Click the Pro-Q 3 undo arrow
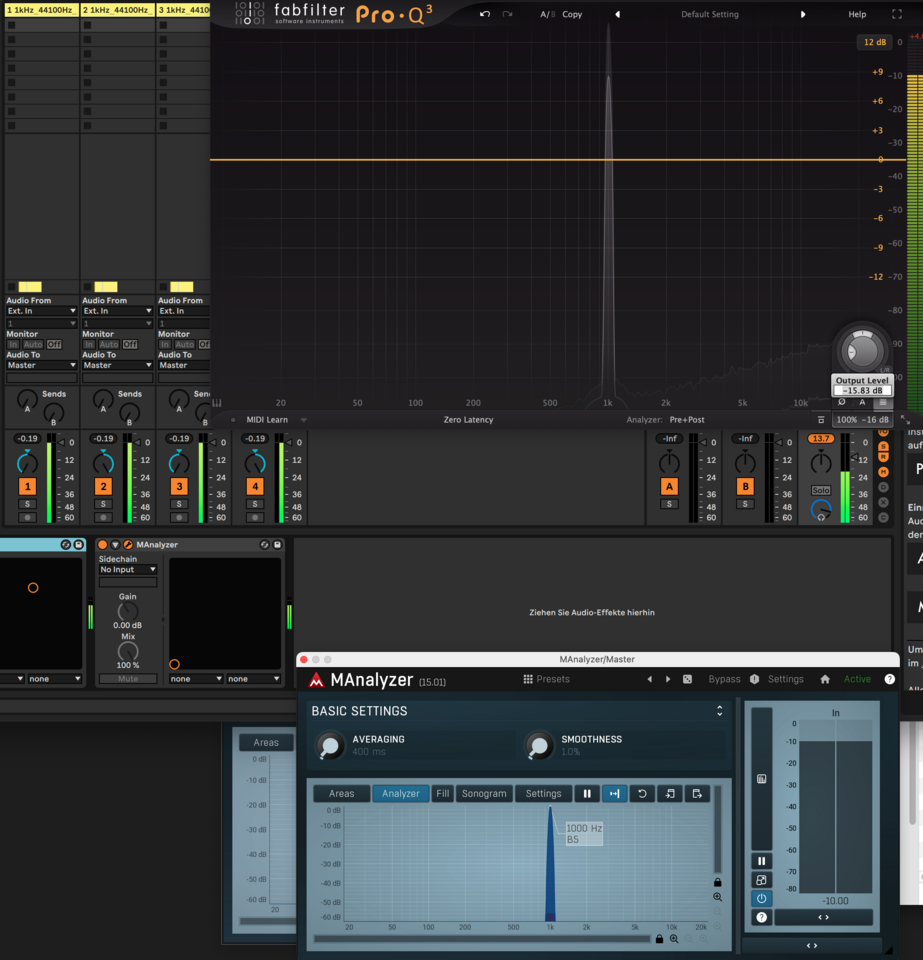923x960 pixels. click(485, 14)
